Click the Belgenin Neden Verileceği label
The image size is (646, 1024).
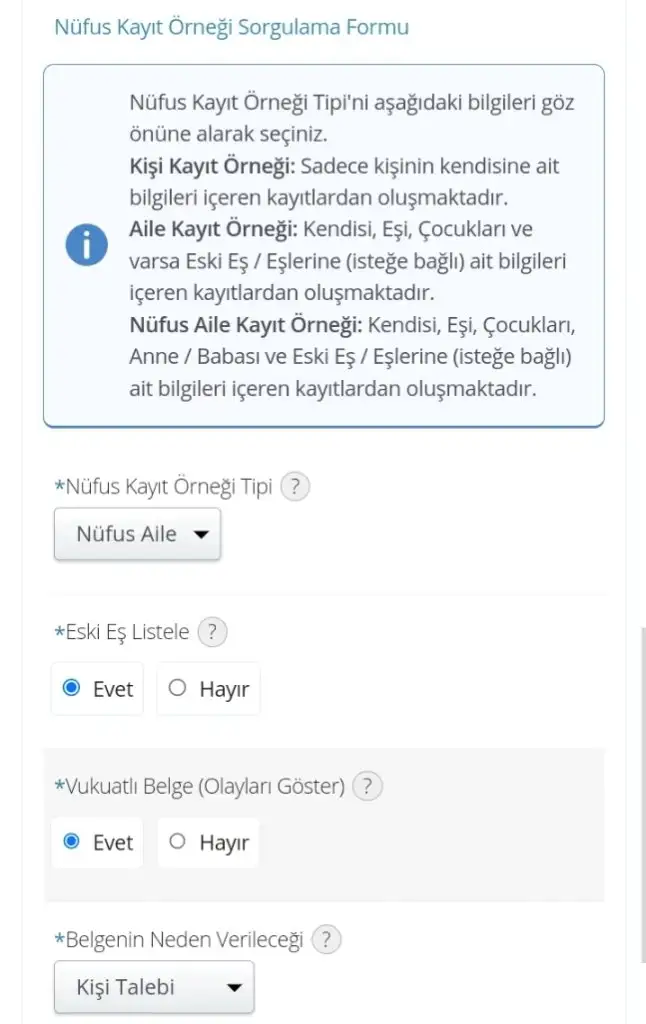(x=179, y=941)
